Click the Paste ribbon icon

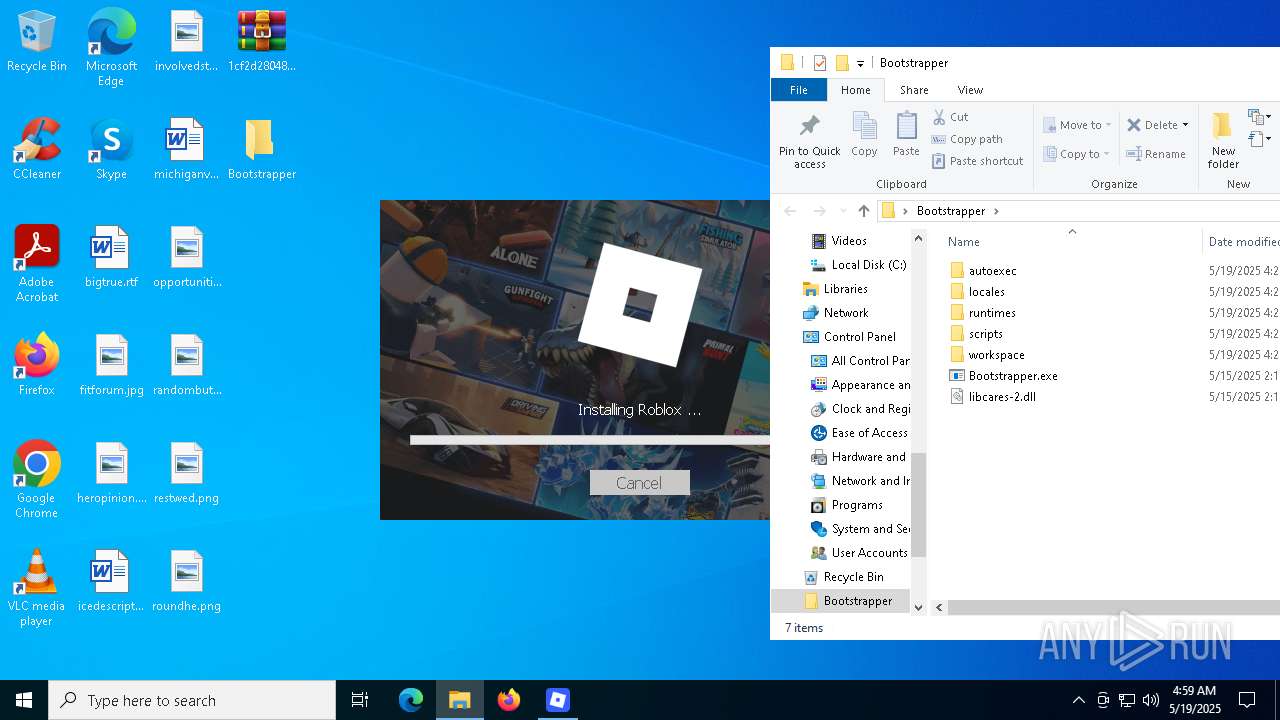[x=906, y=135]
